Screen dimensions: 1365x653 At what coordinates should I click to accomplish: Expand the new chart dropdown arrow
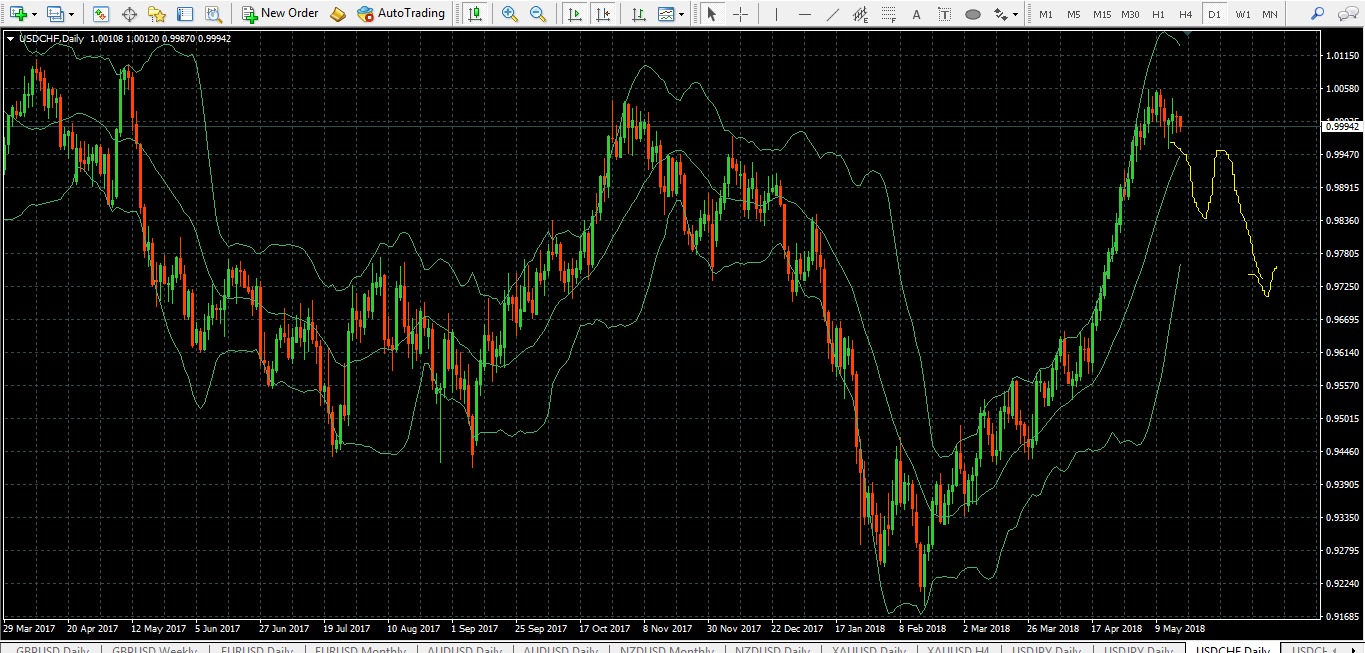(34, 15)
